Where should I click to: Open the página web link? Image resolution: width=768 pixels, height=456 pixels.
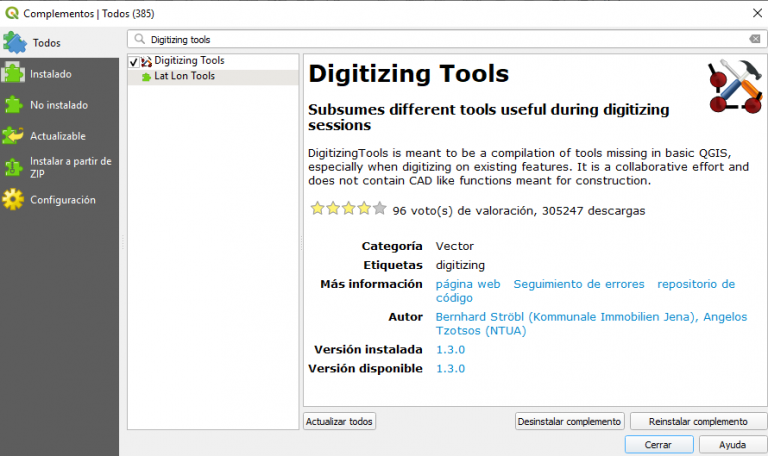pyautogui.click(x=468, y=284)
